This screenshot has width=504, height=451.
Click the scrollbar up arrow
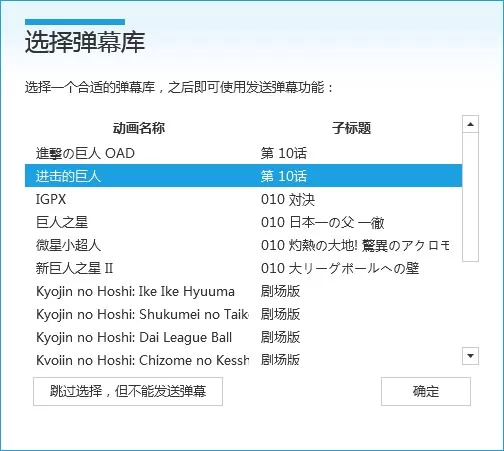coord(470,124)
